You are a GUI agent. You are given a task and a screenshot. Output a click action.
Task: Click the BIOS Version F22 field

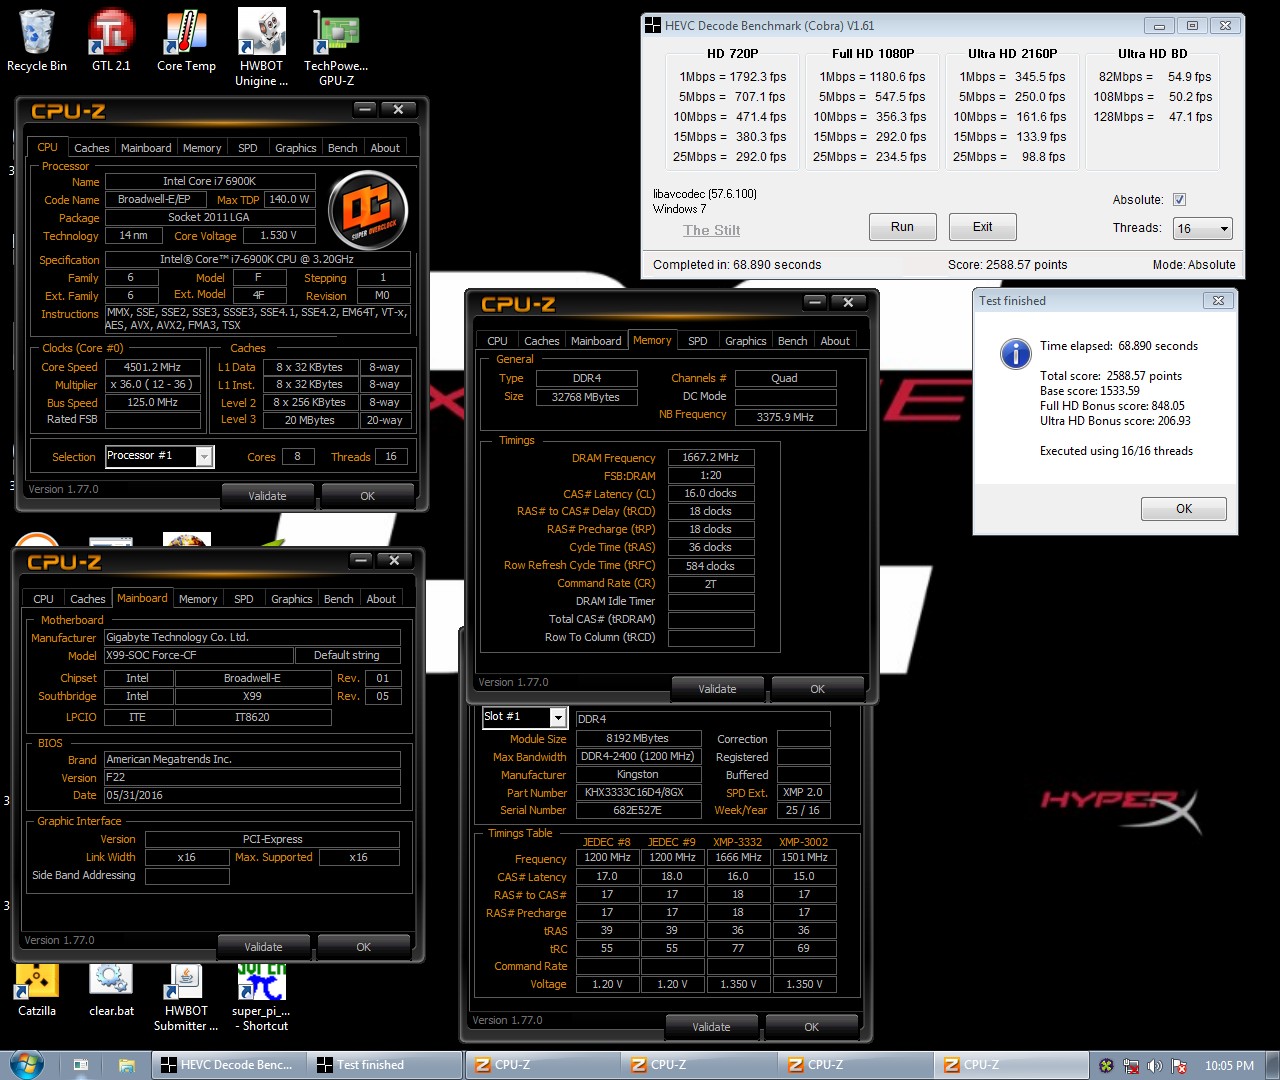point(252,777)
